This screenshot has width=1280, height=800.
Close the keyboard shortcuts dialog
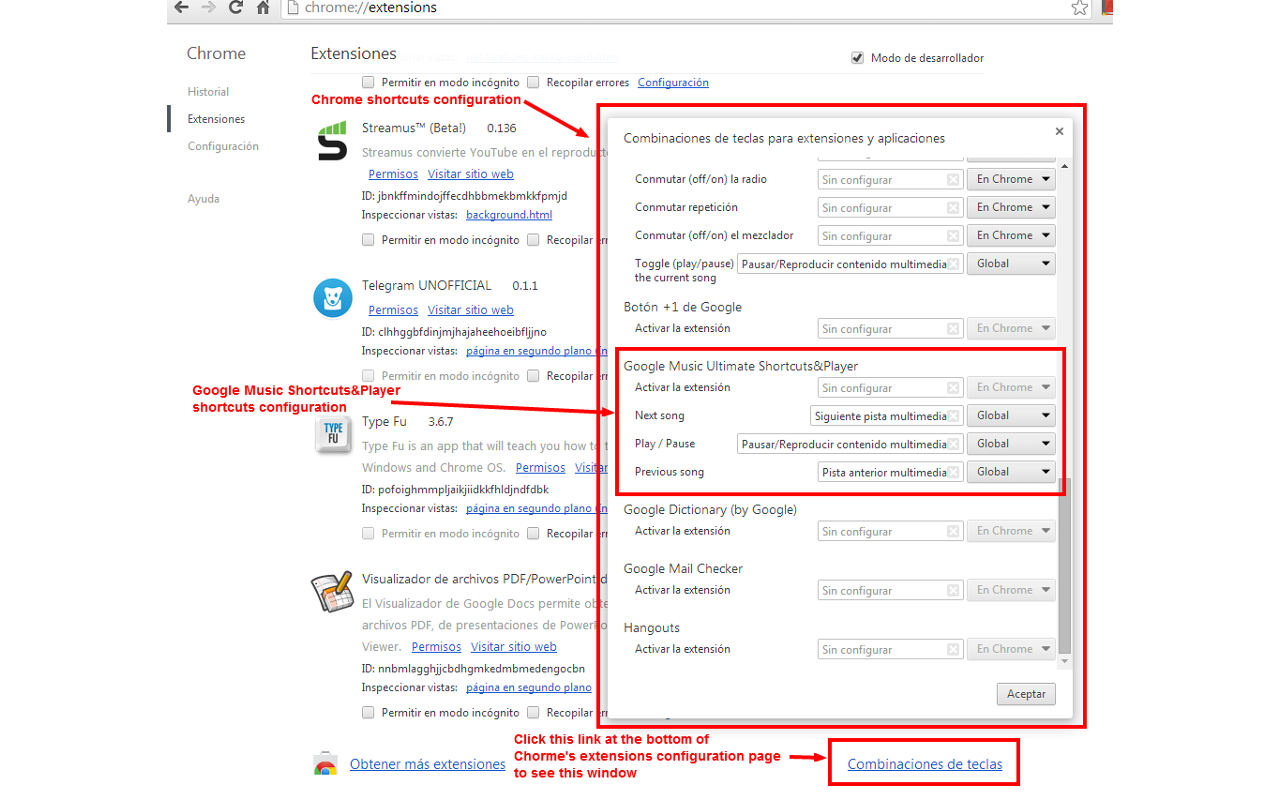click(1059, 131)
